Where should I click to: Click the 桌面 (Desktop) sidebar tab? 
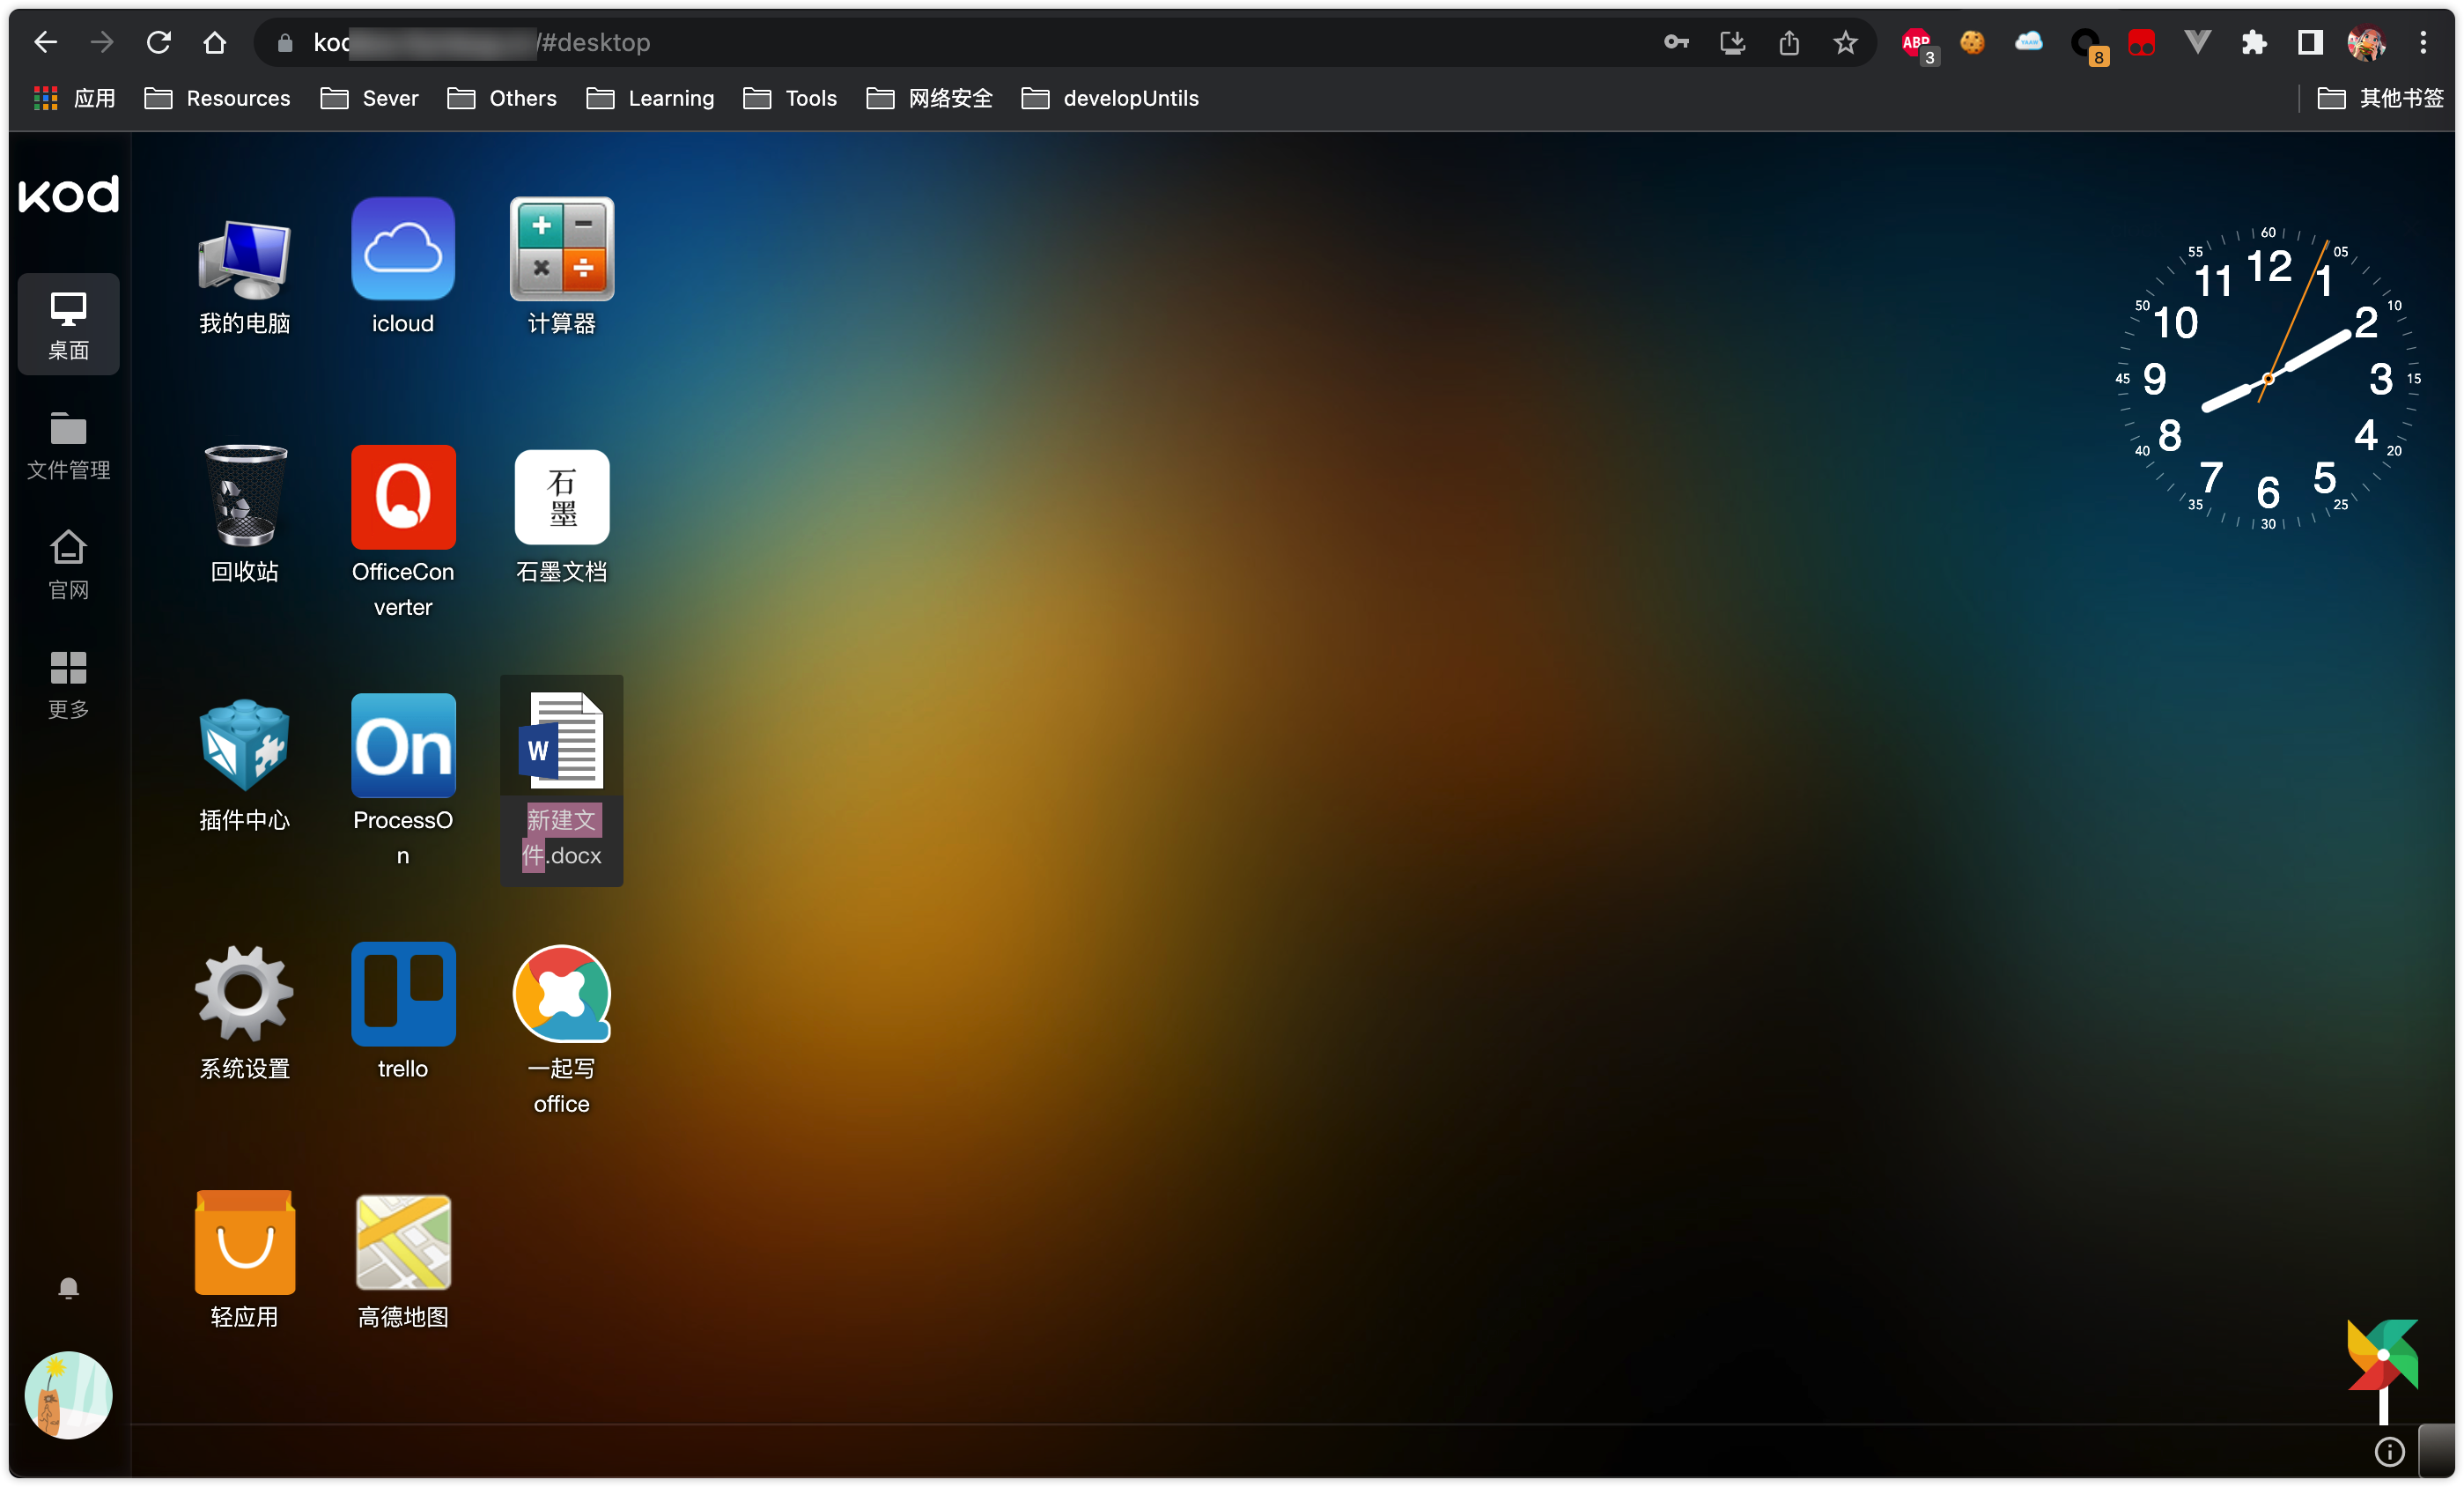point(67,324)
